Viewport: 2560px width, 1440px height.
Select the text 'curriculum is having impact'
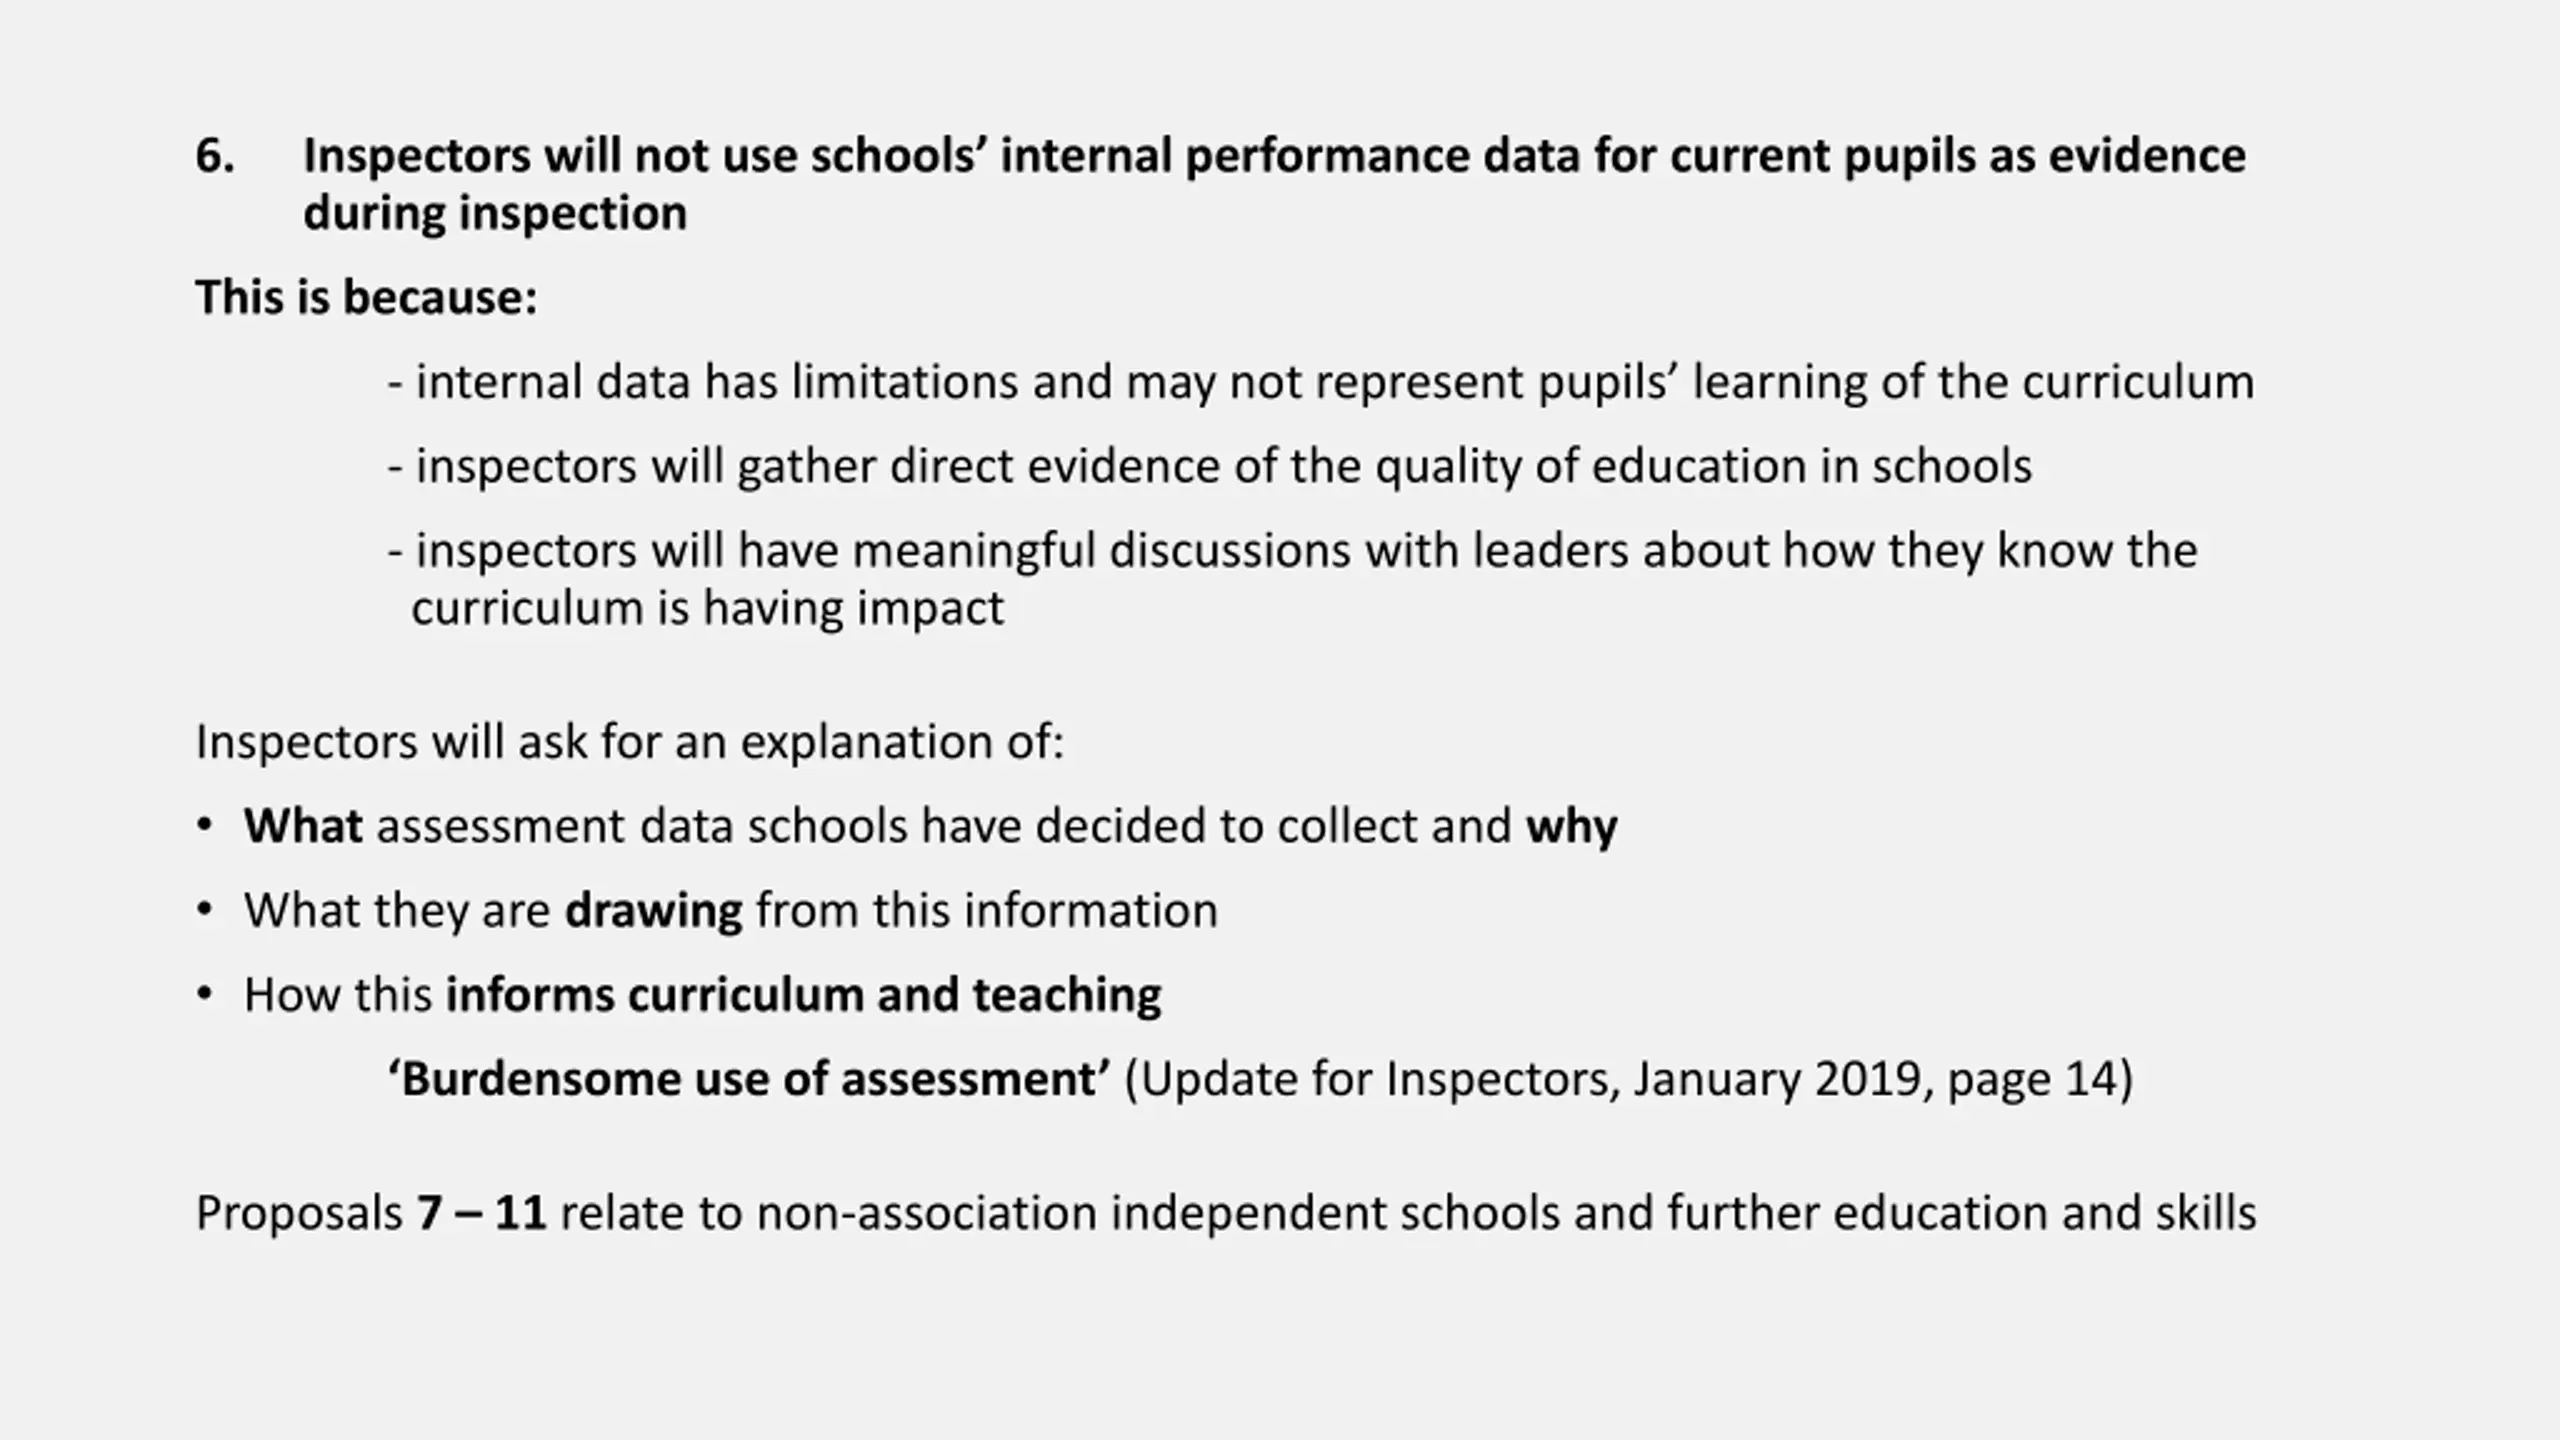[x=707, y=609]
